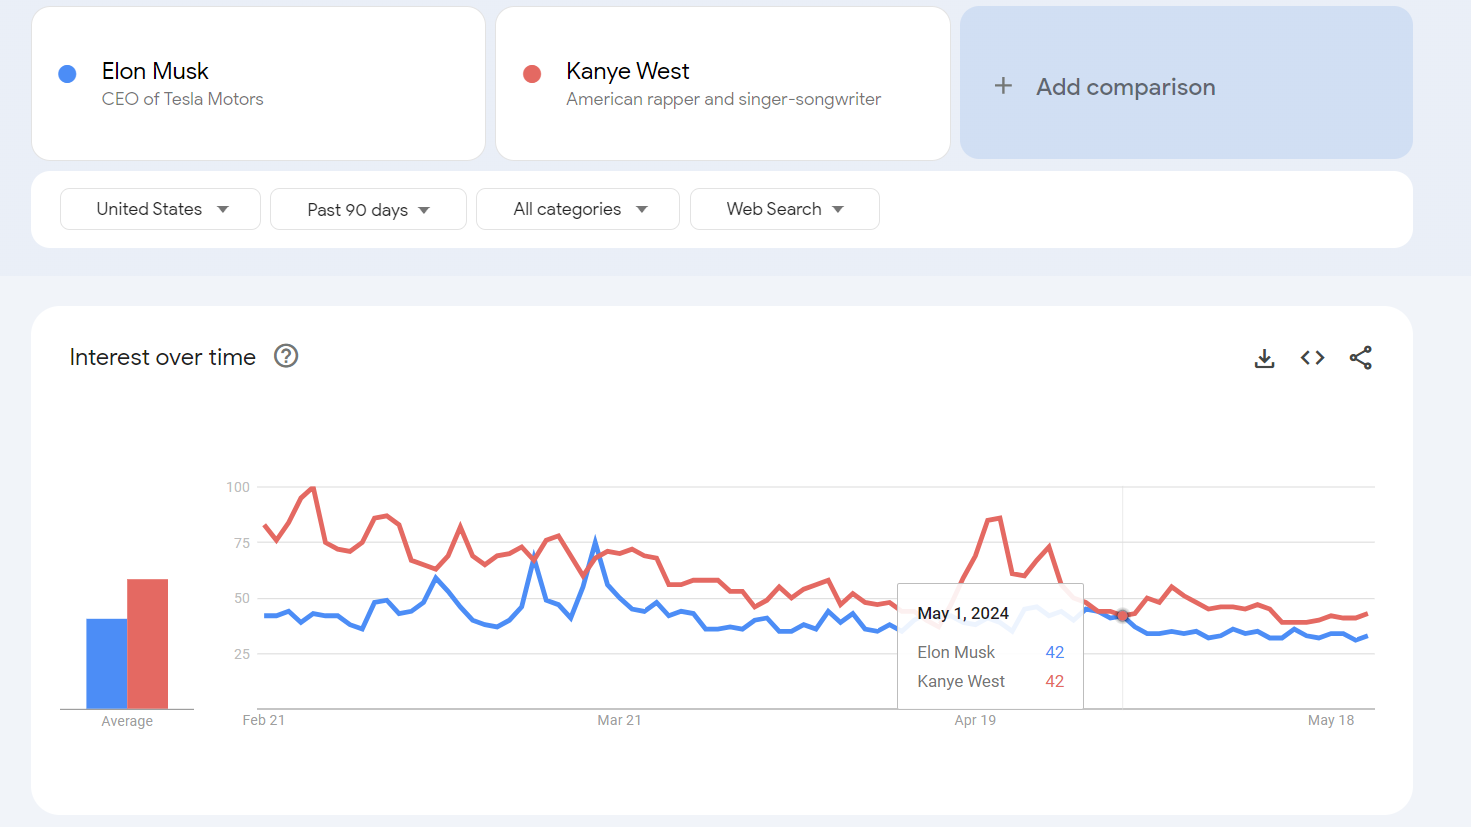Click the blue Elon Musk average bar

point(106,664)
